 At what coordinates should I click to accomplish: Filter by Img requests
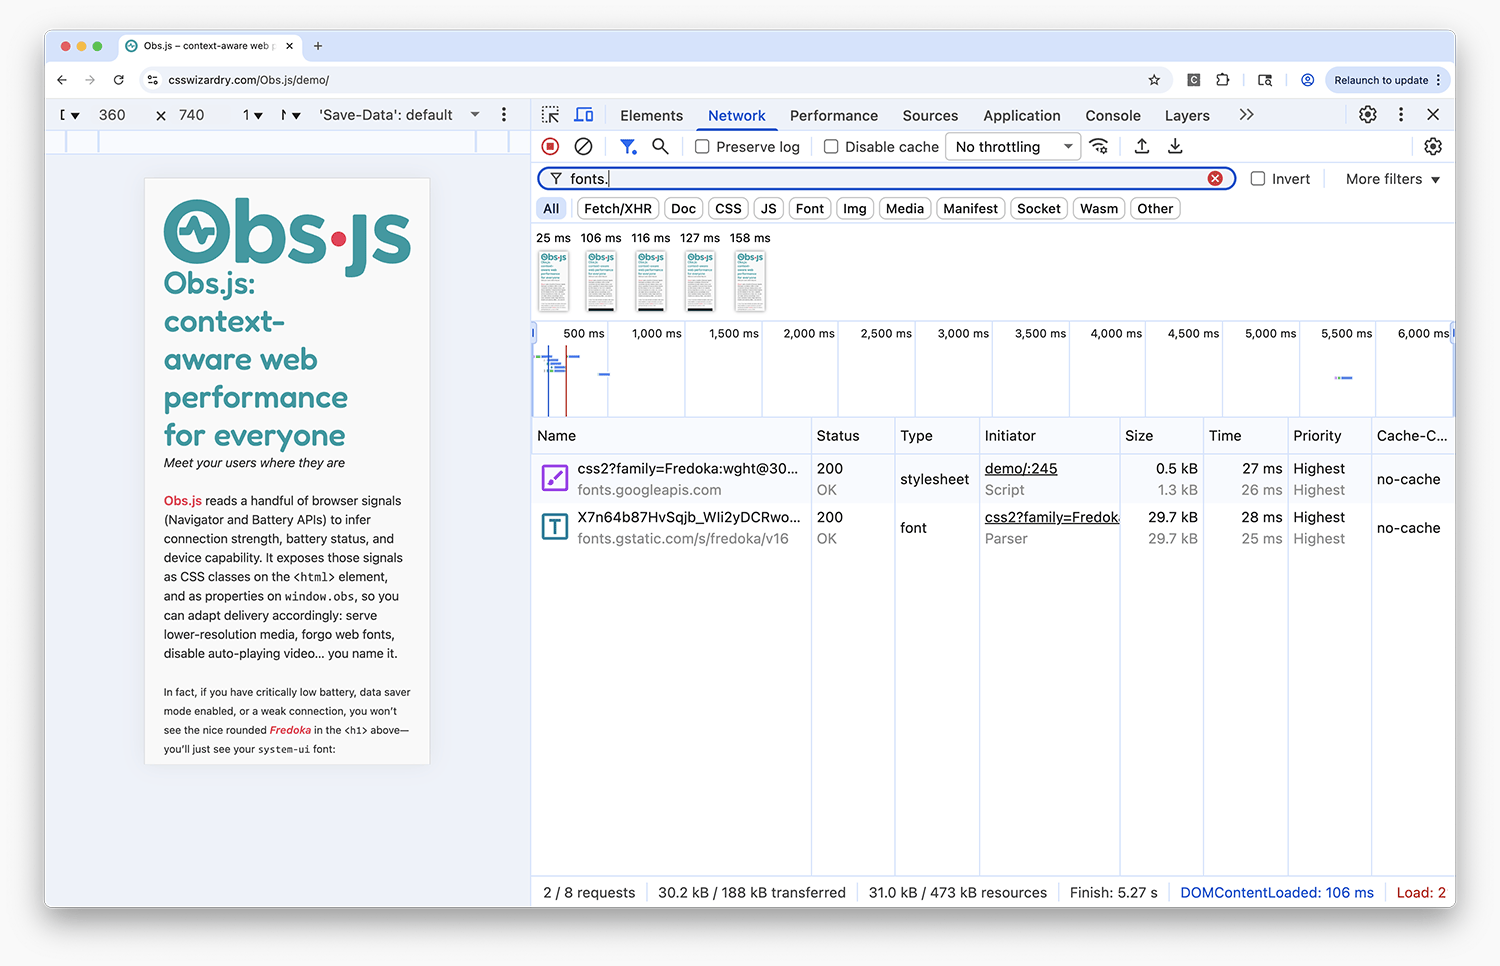click(x=855, y=208)
